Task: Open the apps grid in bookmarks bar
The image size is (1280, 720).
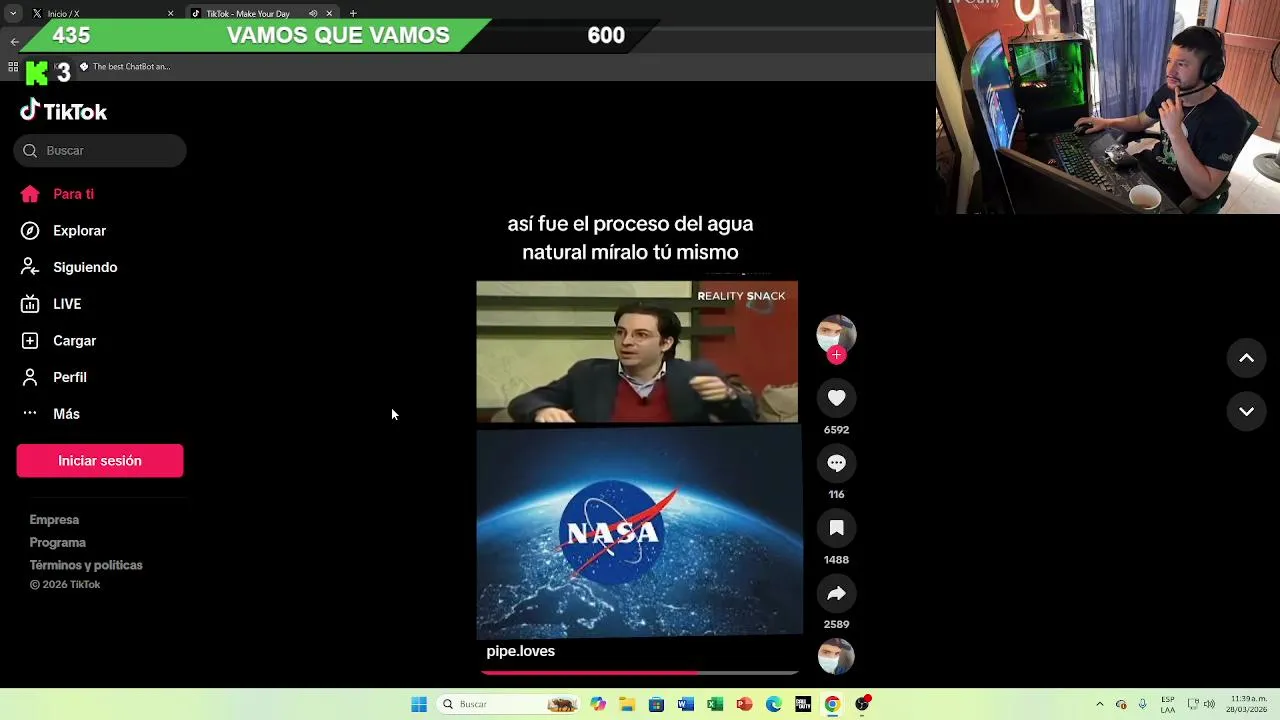Action: 13,67
